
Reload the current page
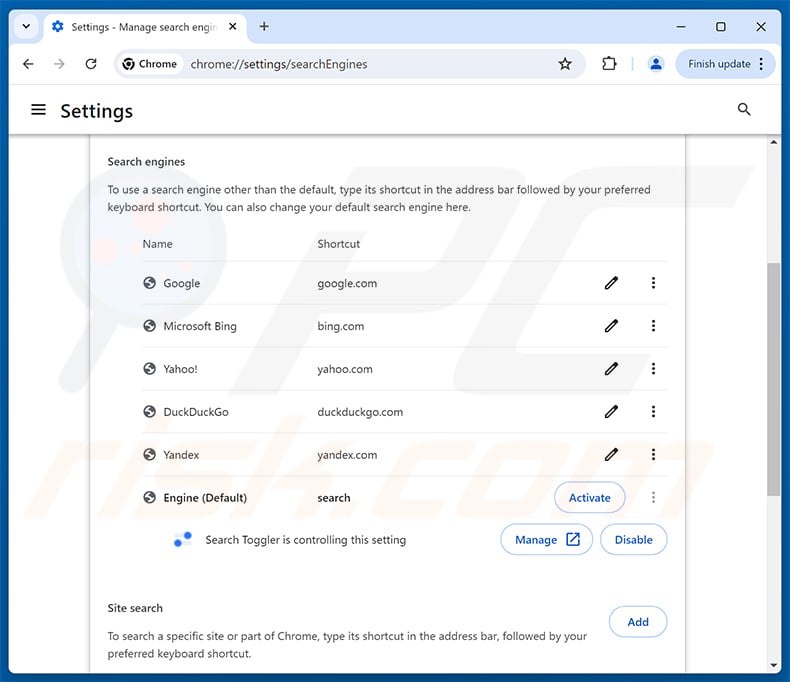click(x=91, y=64)
